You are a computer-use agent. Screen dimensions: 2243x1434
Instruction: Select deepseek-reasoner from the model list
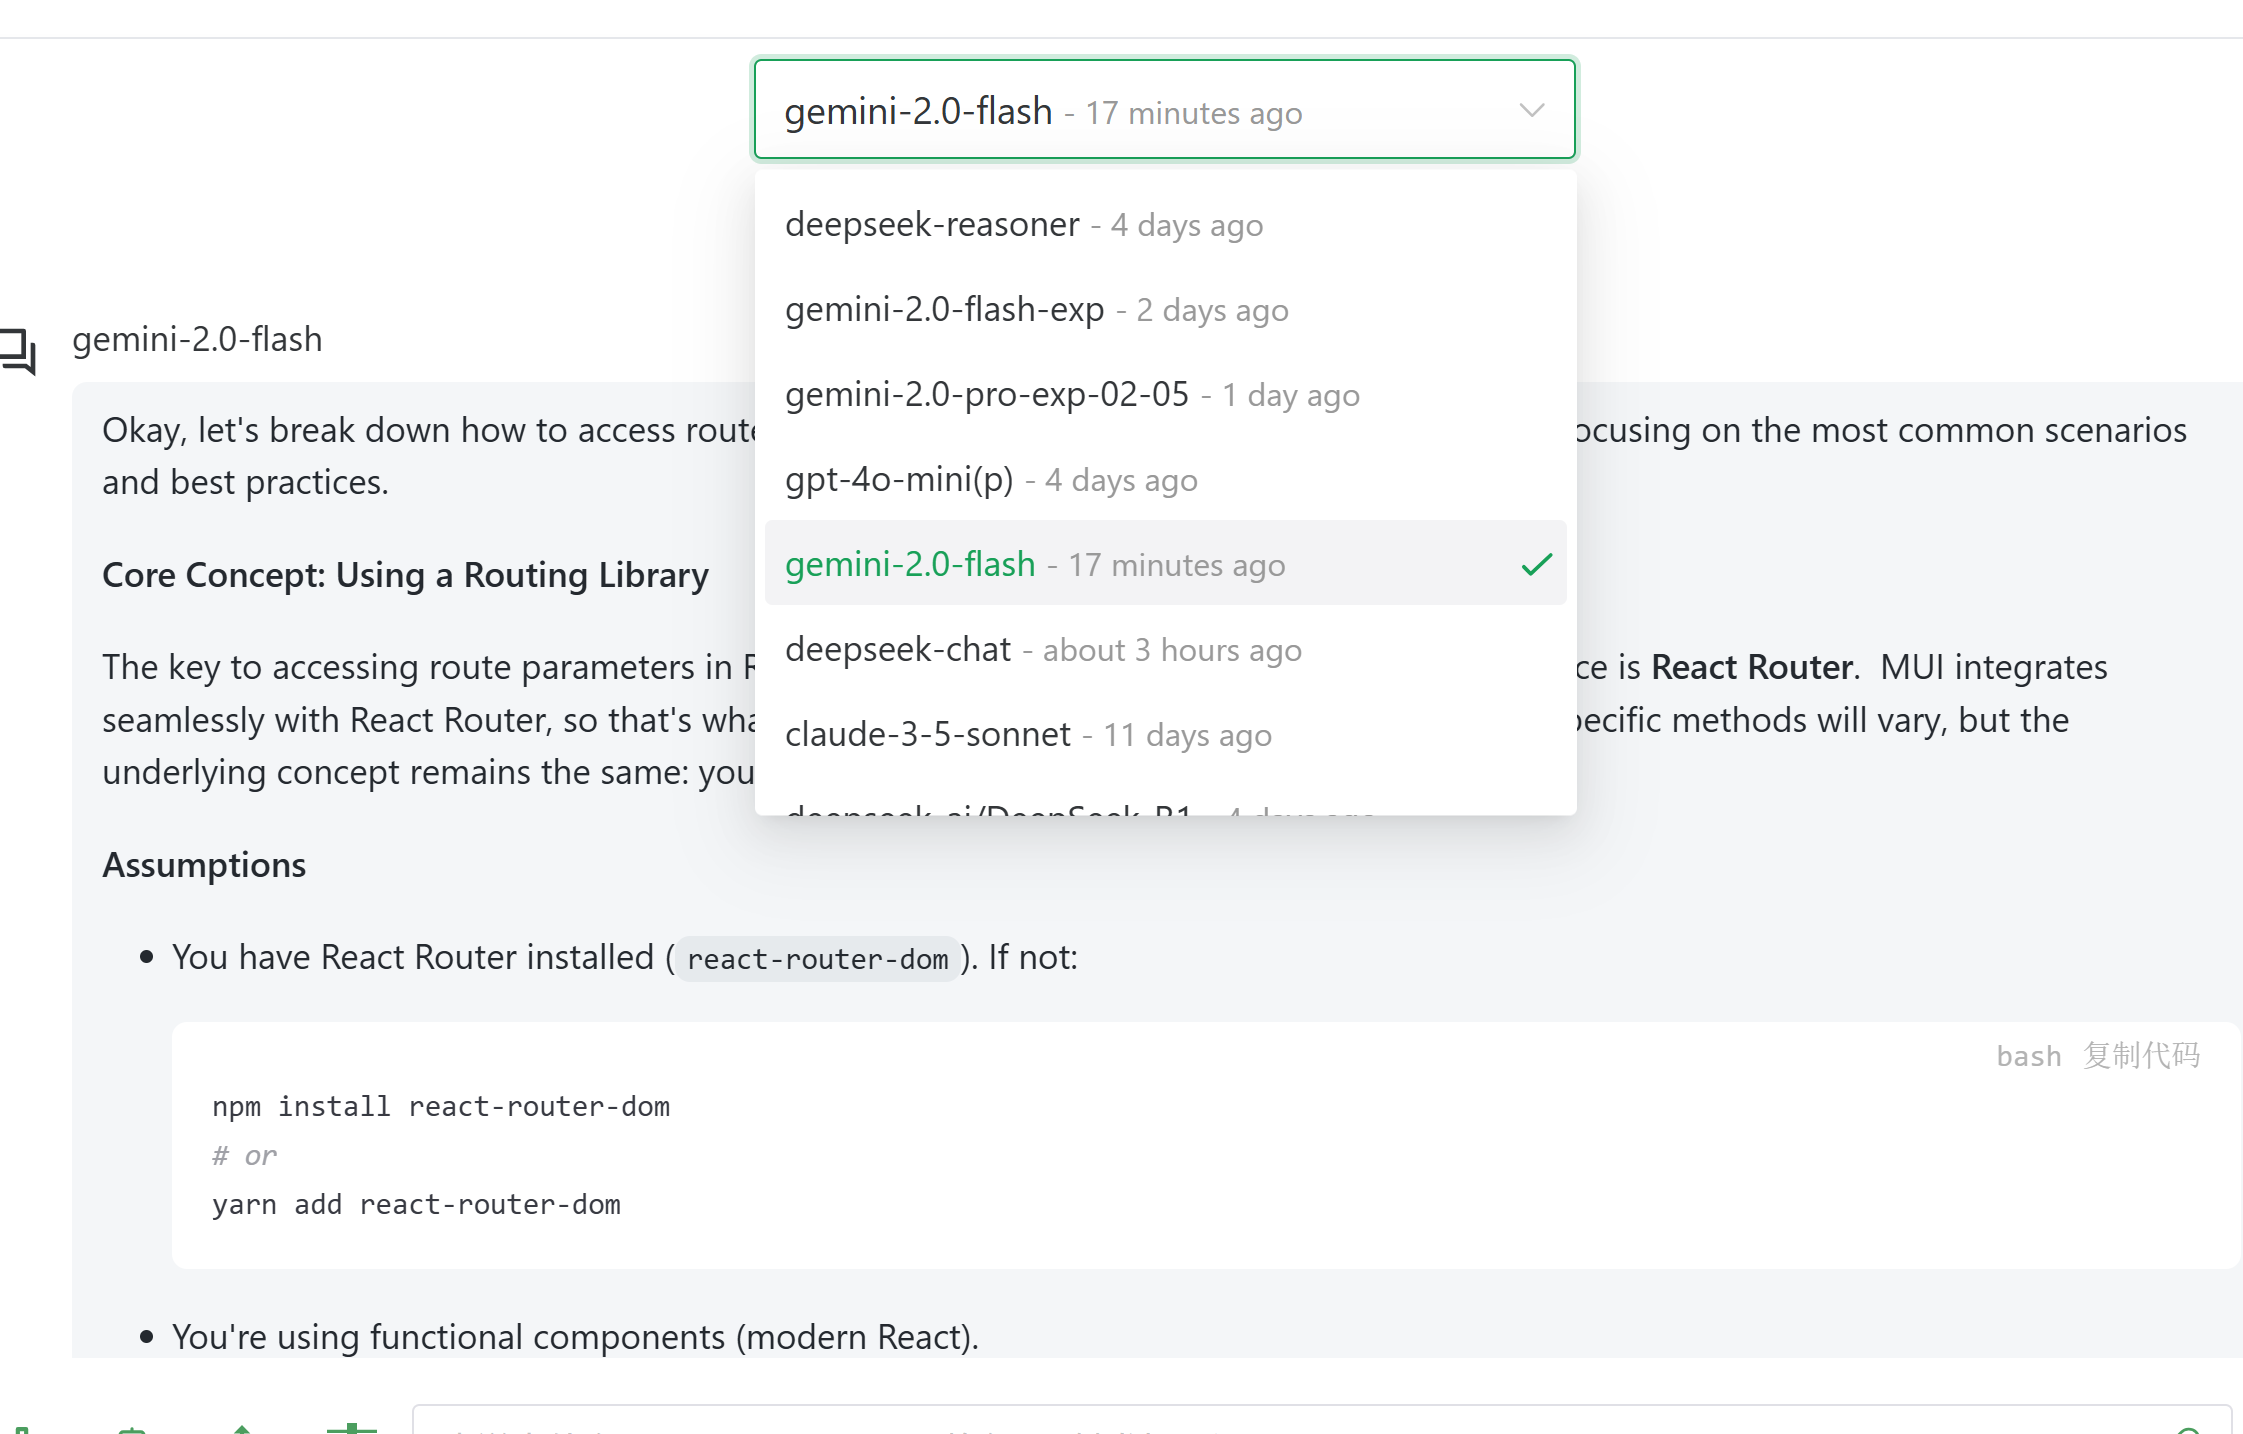coord(1165,225)
